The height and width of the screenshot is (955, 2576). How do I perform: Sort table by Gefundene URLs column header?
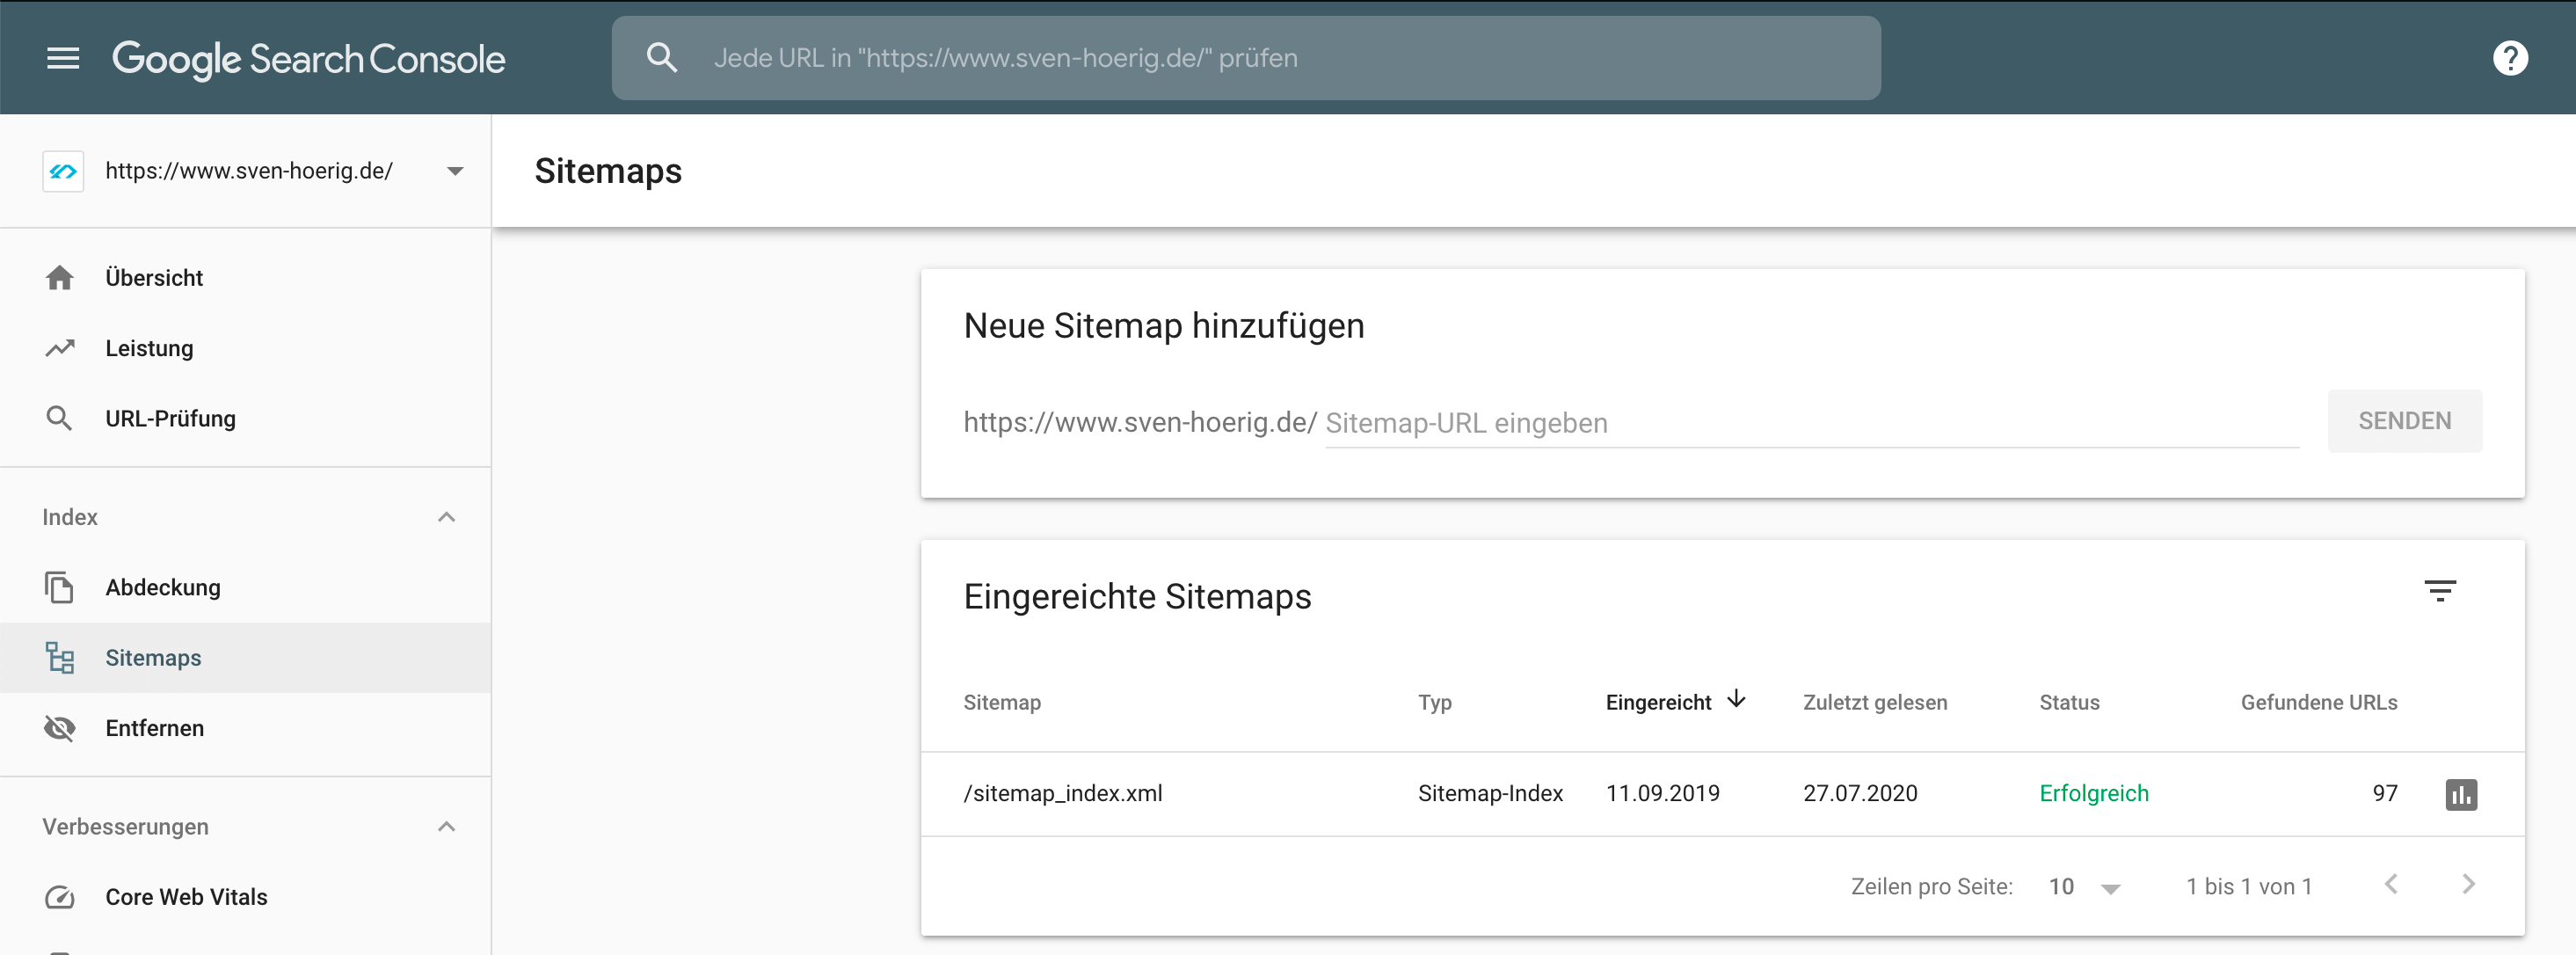[2318, 702]
